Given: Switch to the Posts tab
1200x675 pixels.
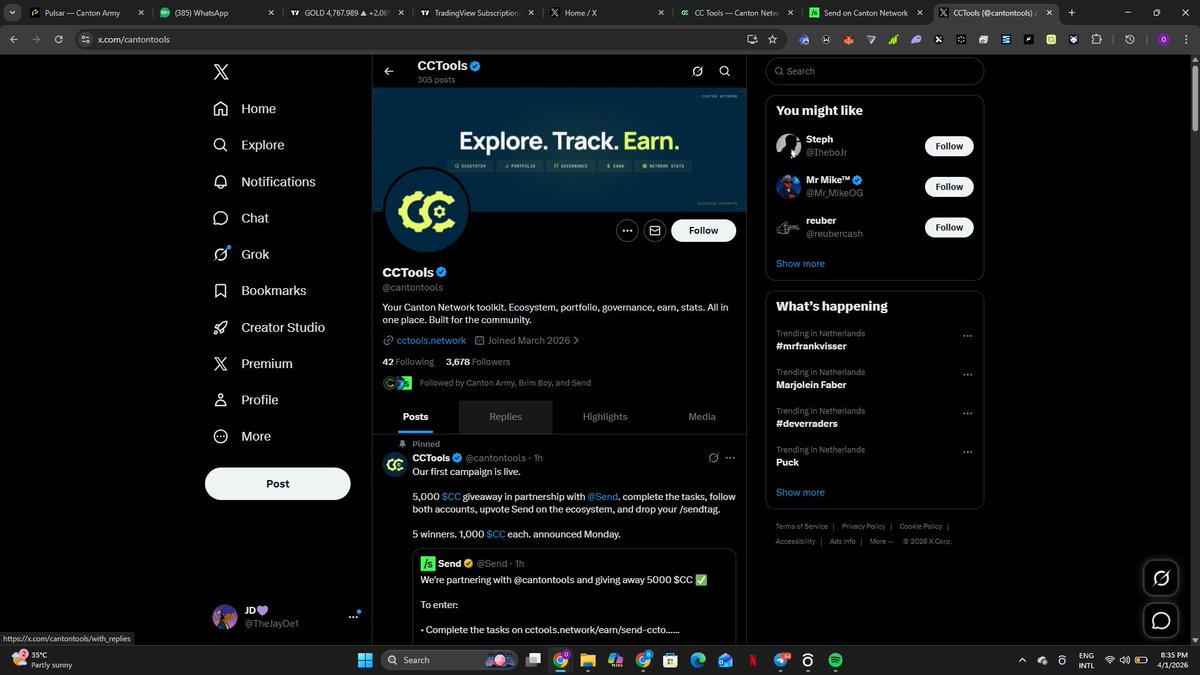Looking at the screenshot, I should tap(415, 417).
